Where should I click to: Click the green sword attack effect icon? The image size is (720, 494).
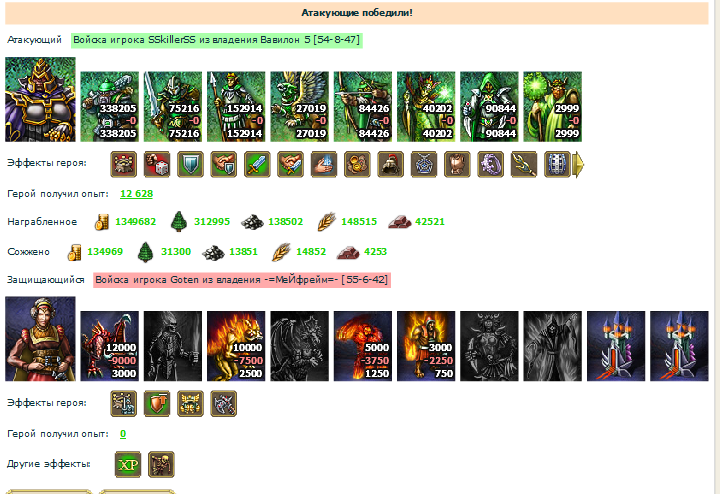click(x=257, y=164)
